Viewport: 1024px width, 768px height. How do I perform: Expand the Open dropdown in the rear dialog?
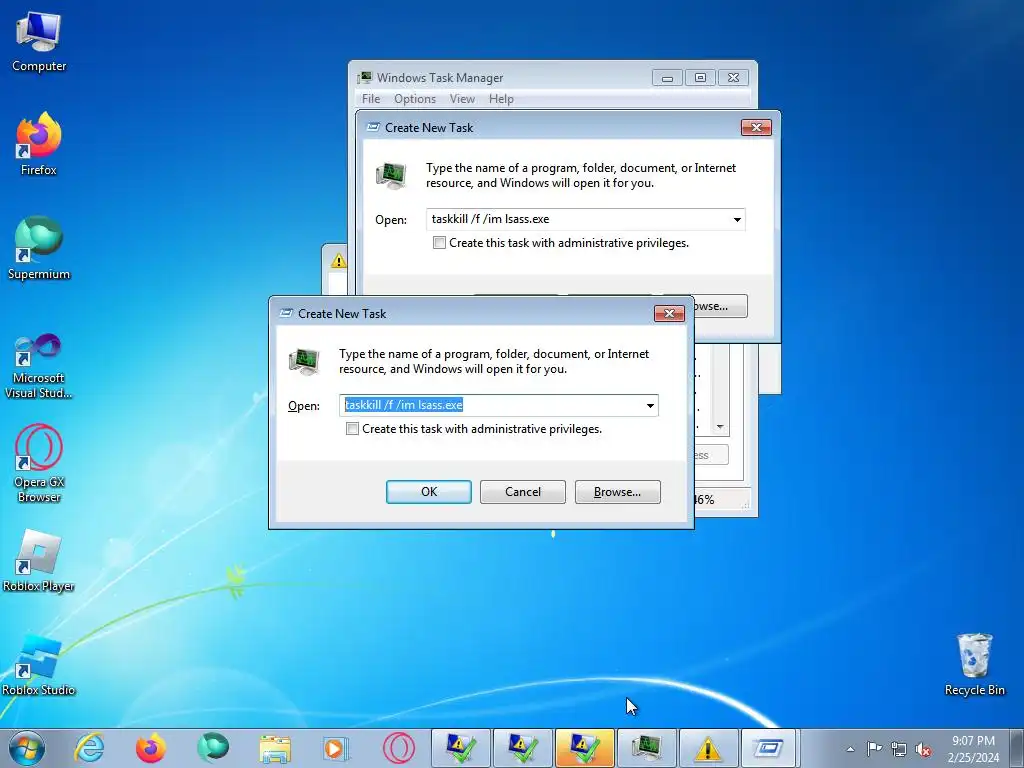pyautogui.click(x=737, y=219)
